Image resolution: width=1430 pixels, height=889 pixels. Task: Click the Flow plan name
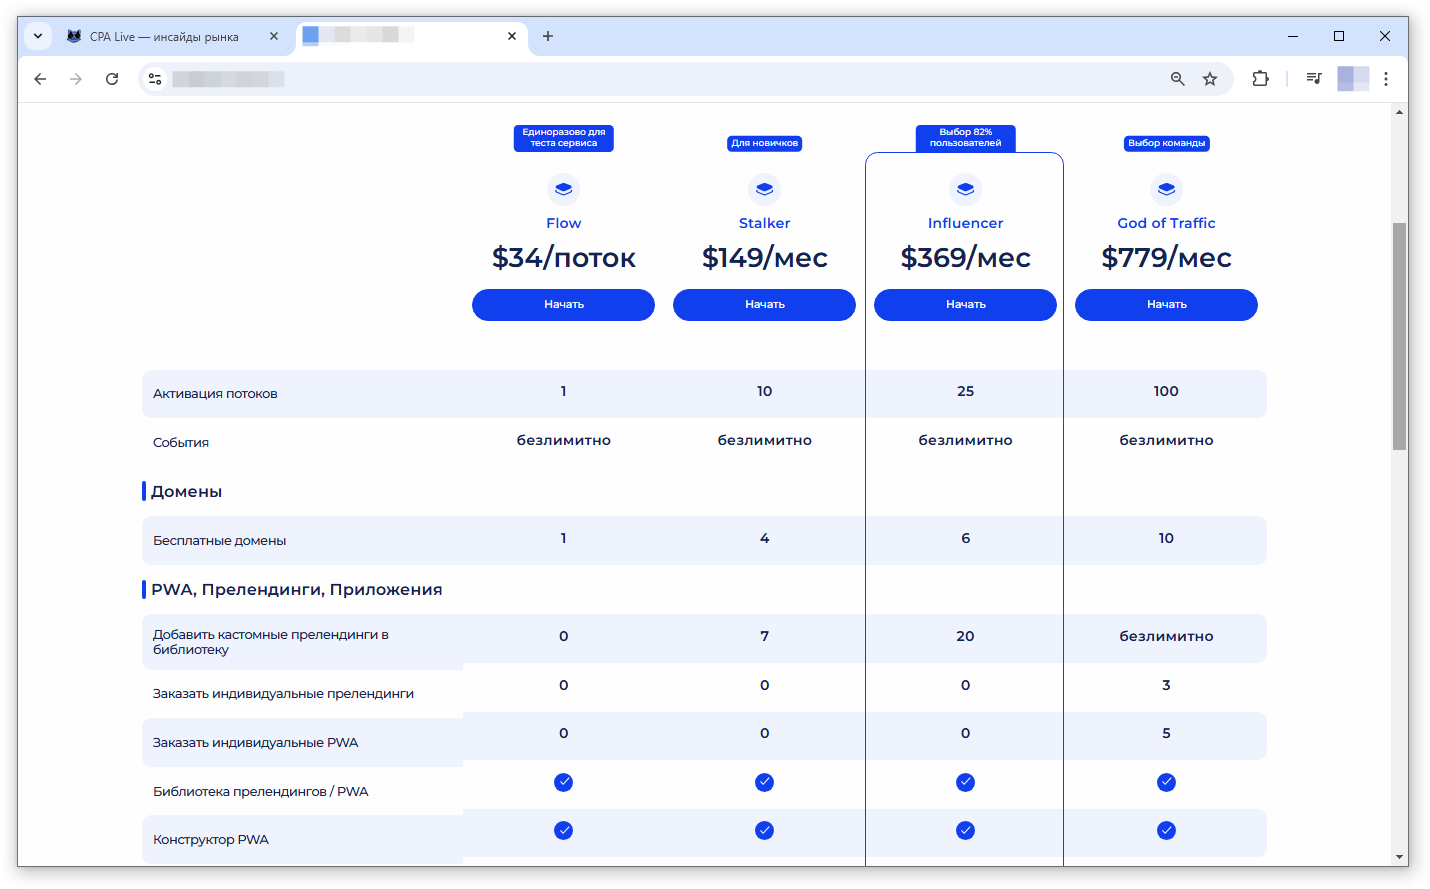coord(563,223)
